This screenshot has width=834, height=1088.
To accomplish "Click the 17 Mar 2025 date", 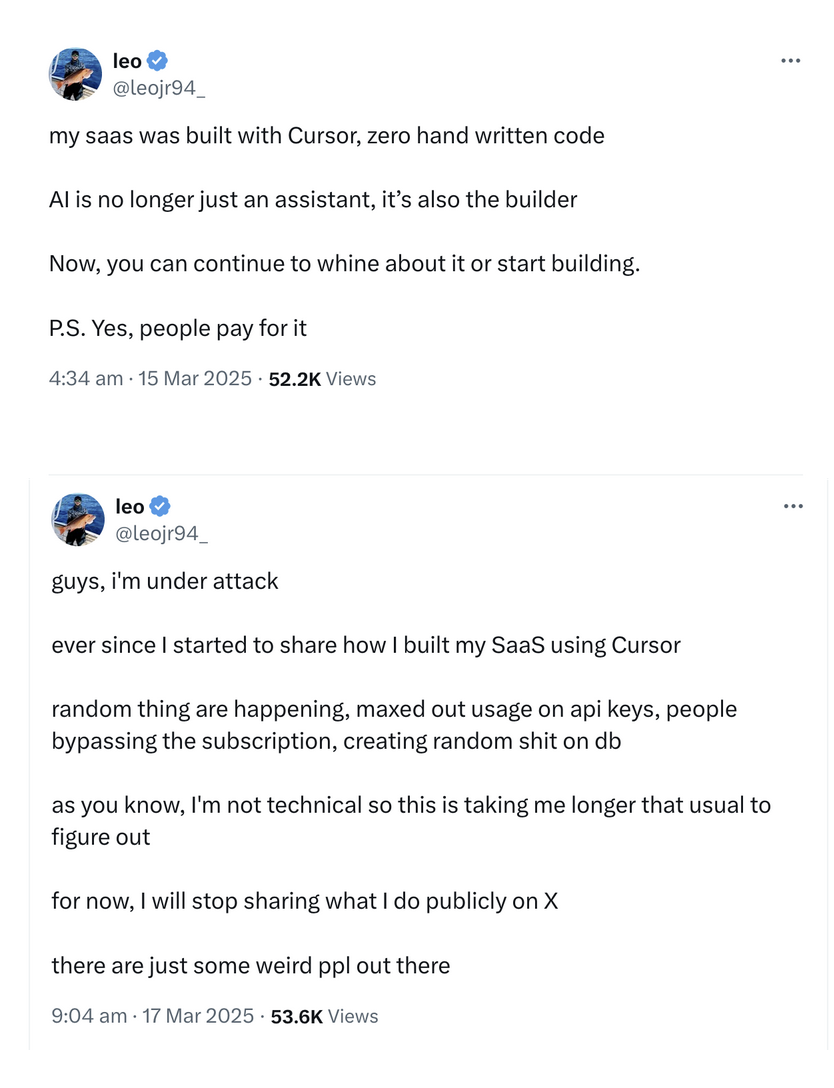I will click(198, 1016).
